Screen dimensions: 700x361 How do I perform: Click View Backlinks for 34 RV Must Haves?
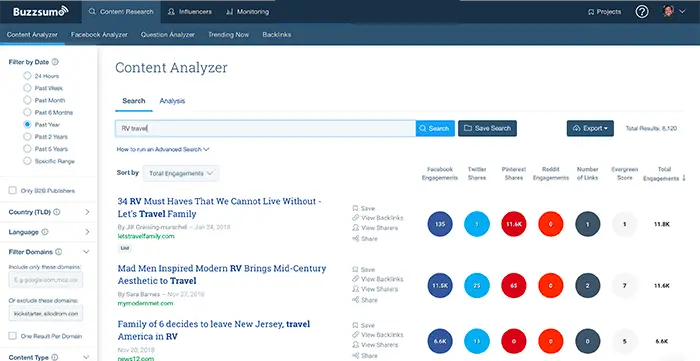[x=378, y=218]
